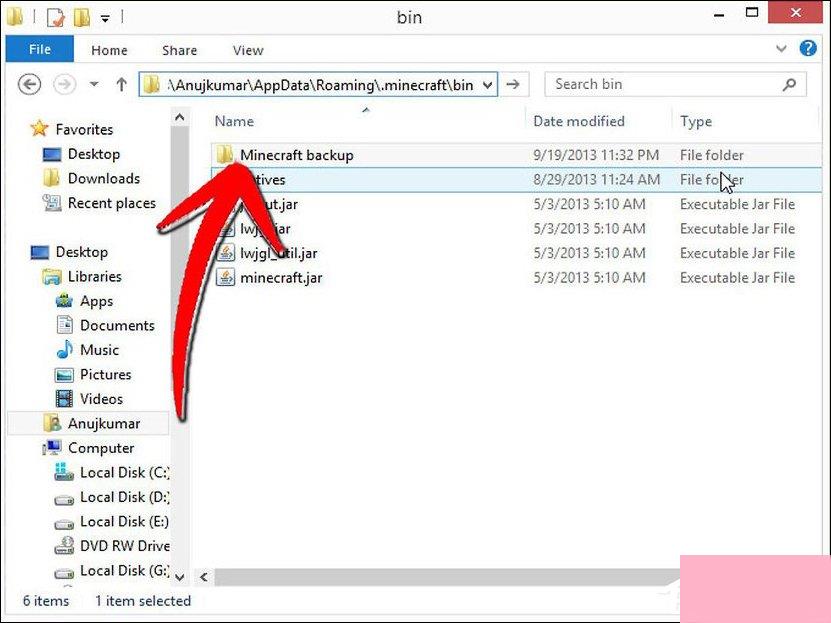Switch to the Share ribbon tab

click(180, 50)
